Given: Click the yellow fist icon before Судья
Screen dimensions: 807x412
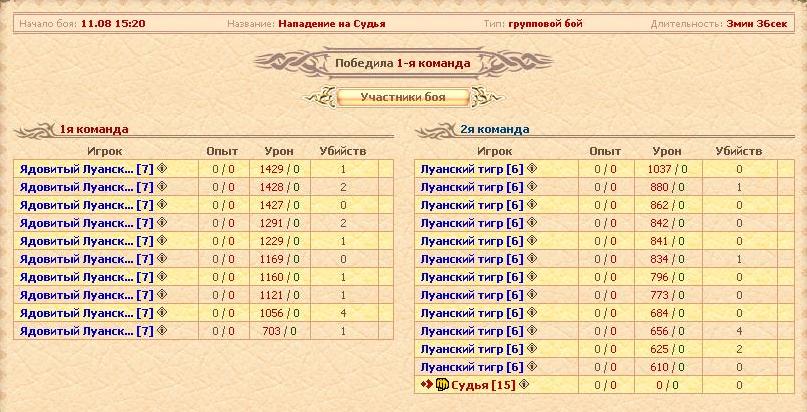Looking at the screenshot, I should pos(442,384).
